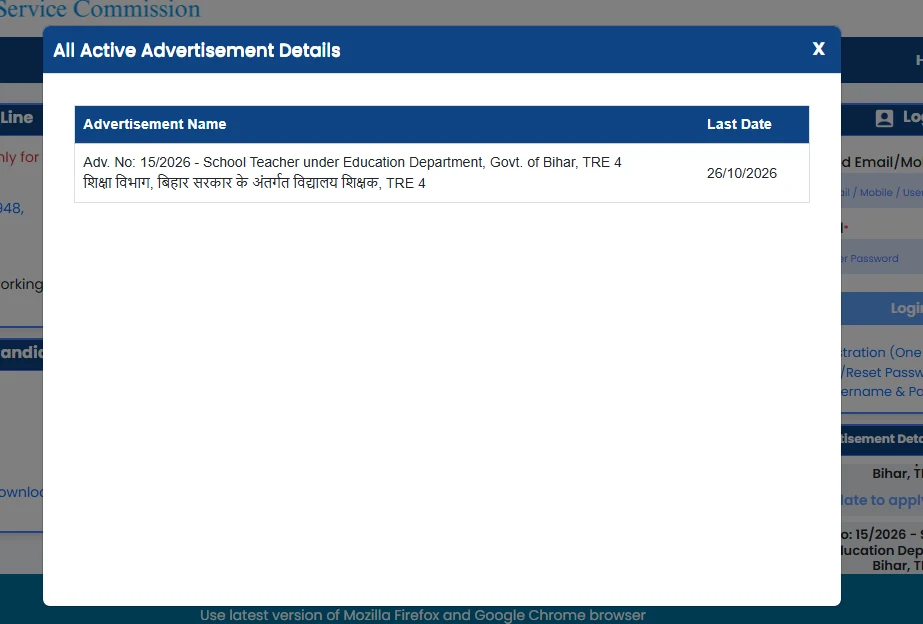Viewport: 923px width, 624px height.
Task: Click the user login icon behind dialog
Action: coord(884,118)
